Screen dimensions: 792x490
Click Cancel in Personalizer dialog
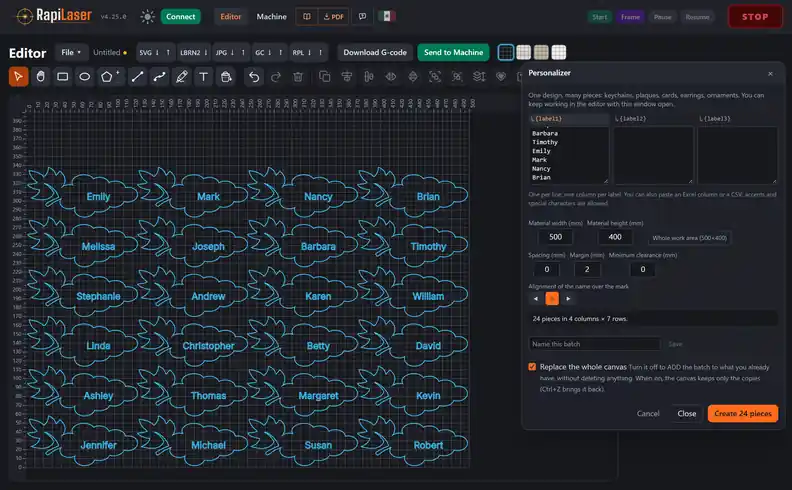click(648, 413)
